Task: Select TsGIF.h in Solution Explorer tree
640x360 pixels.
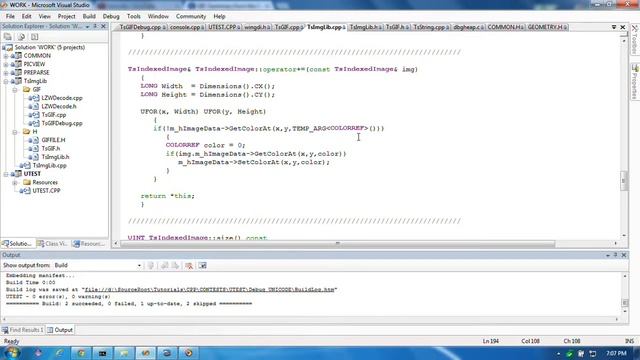Action: 51,148
